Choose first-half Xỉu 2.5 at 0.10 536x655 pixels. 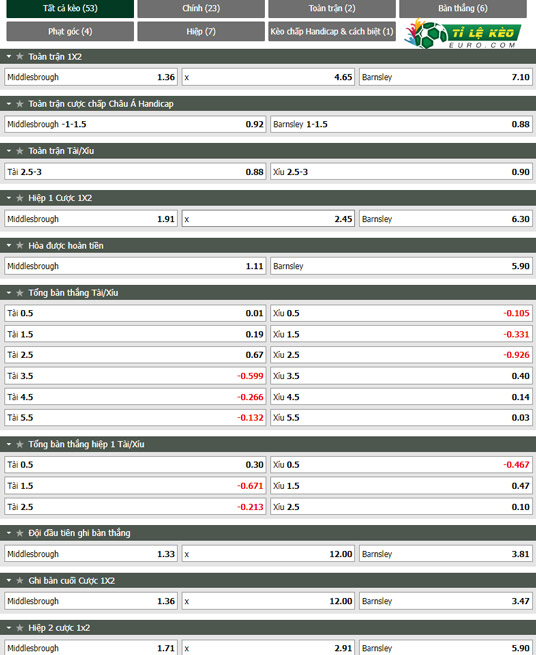pos(401,507)
